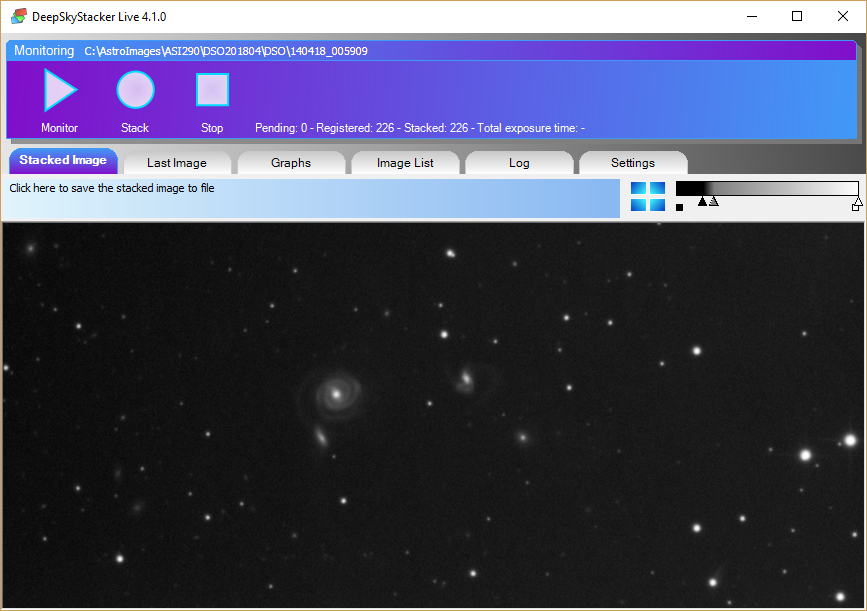Viewport: 867px width, 611px height.
Task: View the Log tab
Action: [x=519, y=163]
